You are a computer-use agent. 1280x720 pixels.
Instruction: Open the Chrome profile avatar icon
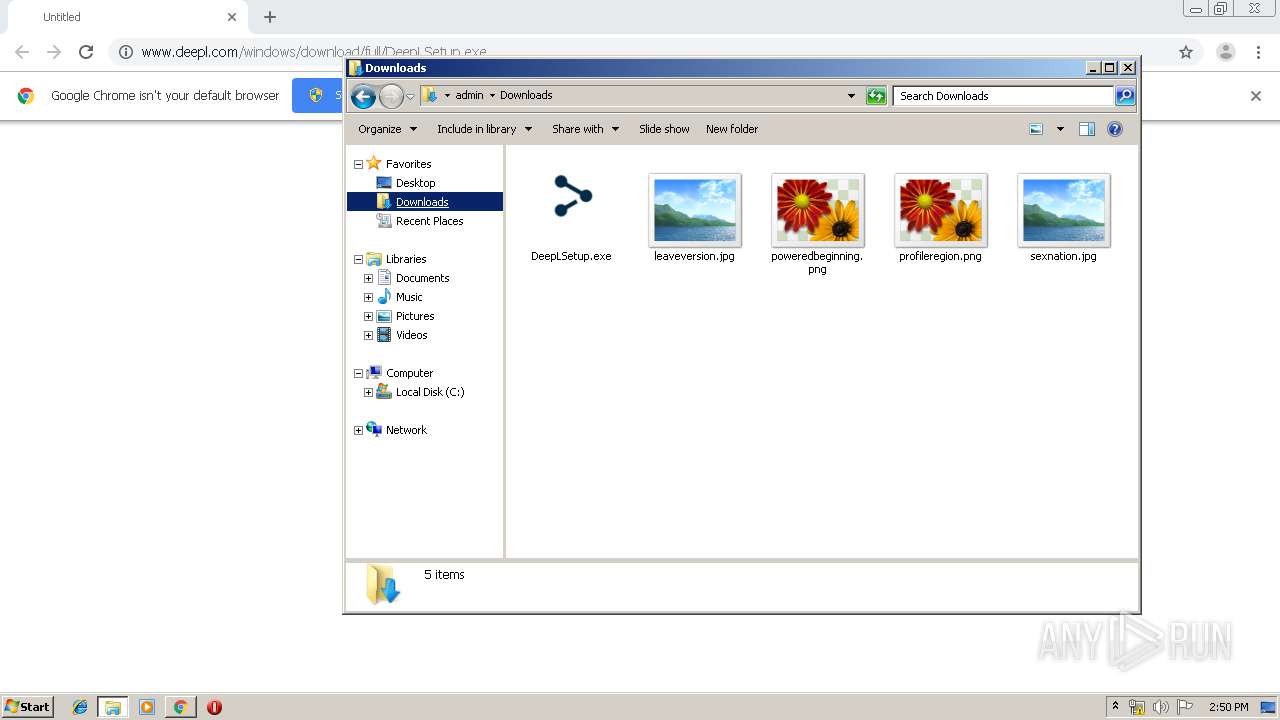coord(1226,52)
